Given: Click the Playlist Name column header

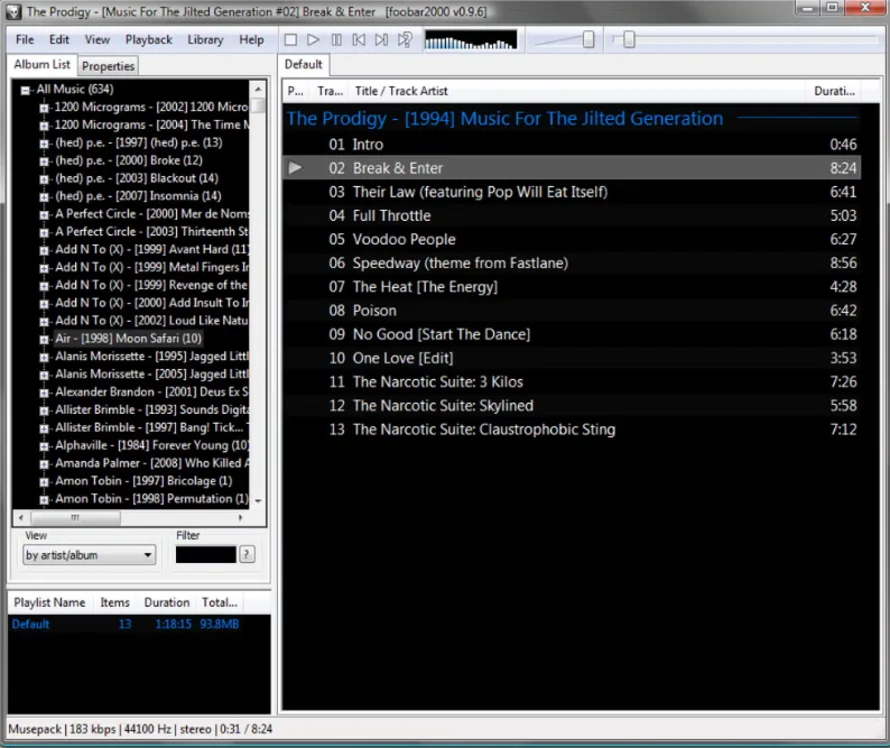Looking at the screenshot, I should [x=50, y=603].
